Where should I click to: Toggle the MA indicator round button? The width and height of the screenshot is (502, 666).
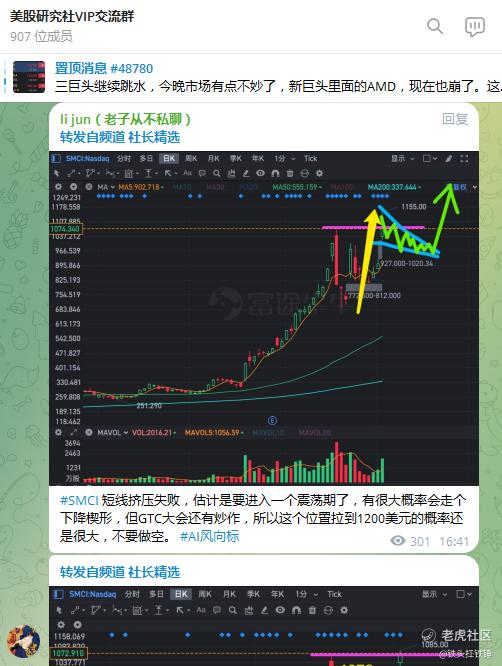point(89,187)
